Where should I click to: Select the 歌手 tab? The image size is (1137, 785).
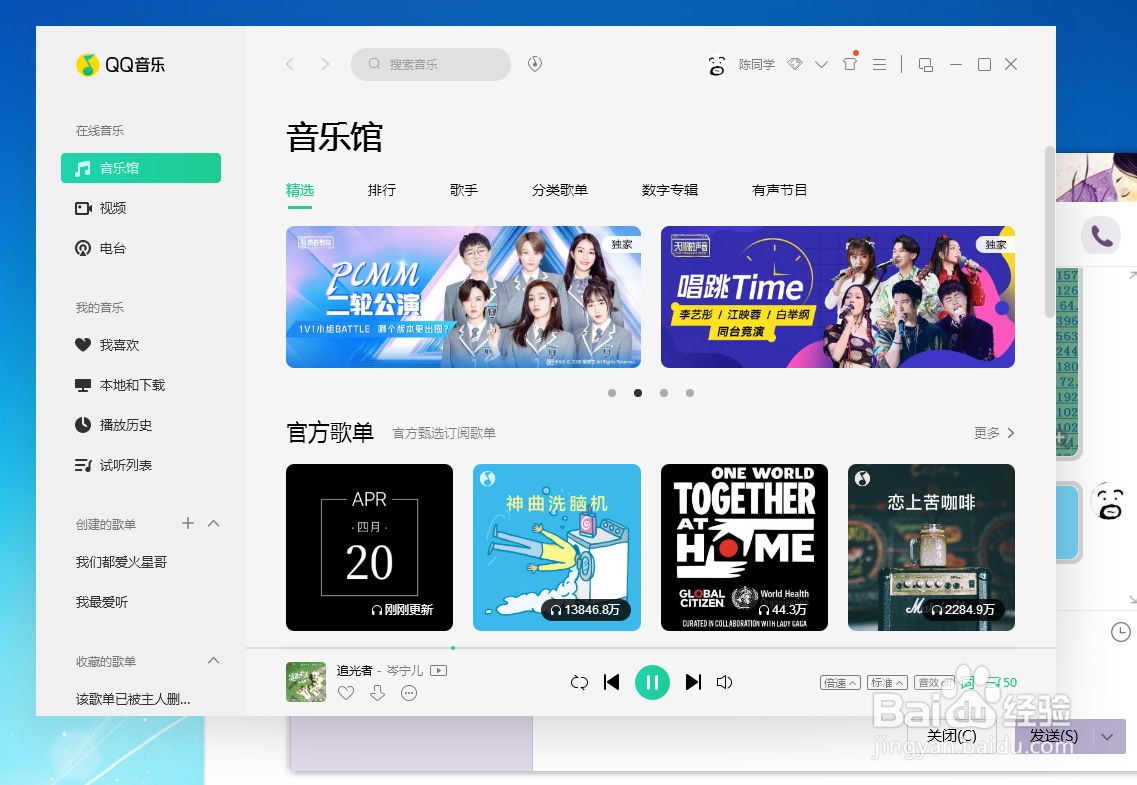pos(464,190)
